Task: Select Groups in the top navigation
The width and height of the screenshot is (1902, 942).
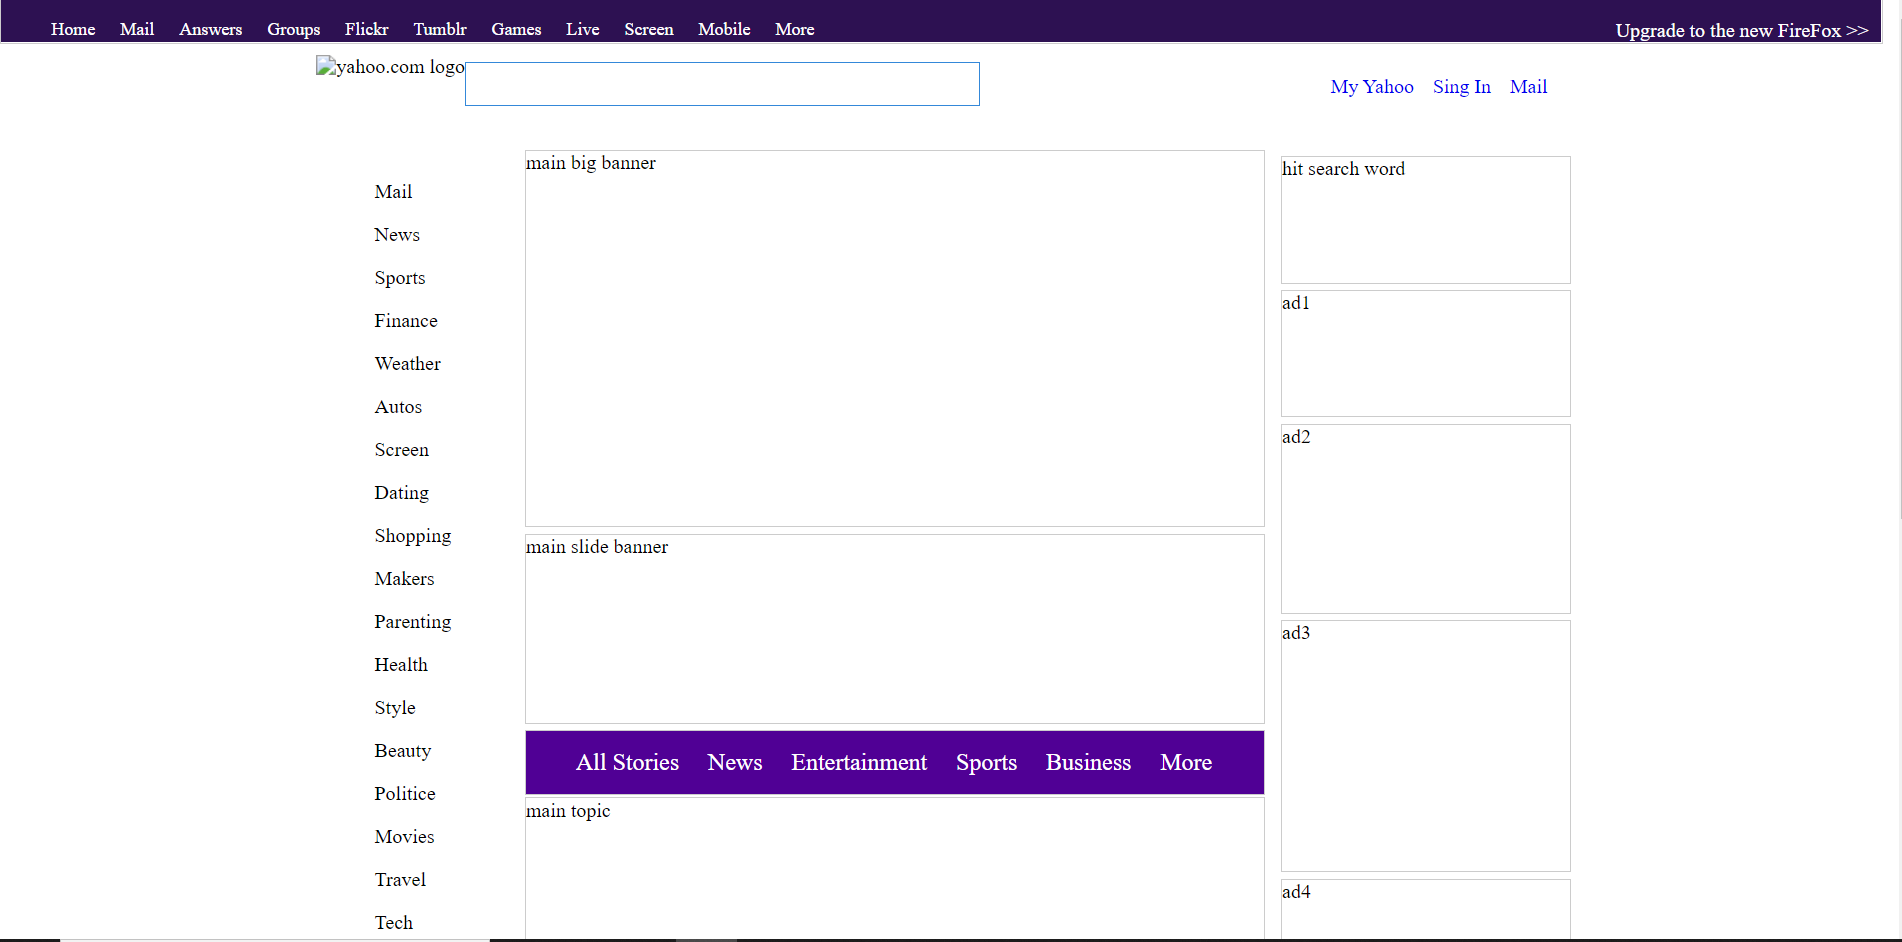Action: pos(294,29)
